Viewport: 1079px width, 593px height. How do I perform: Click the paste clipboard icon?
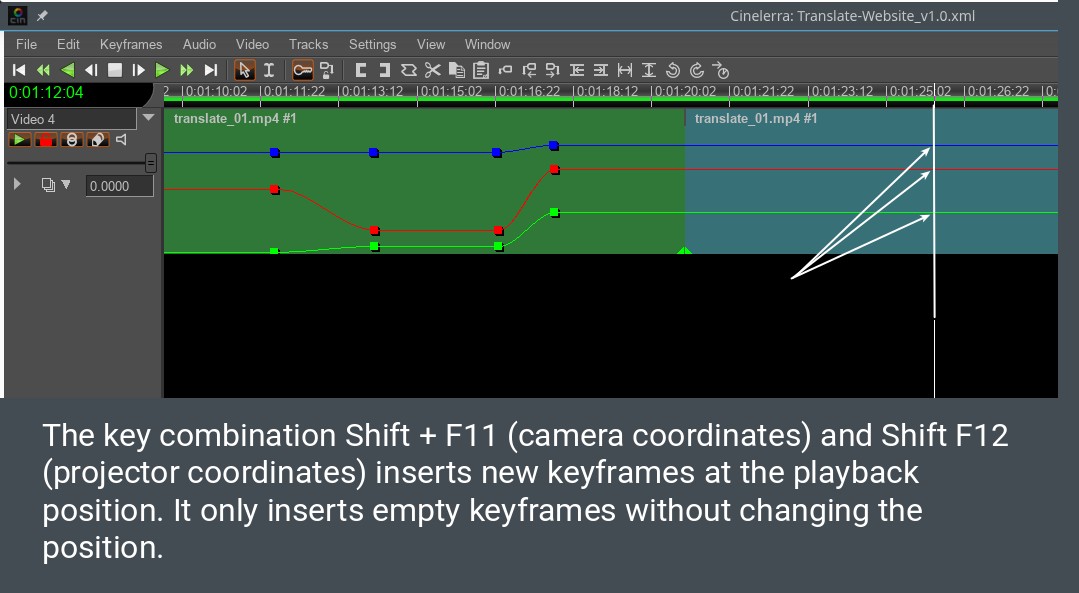pos(481,70)
